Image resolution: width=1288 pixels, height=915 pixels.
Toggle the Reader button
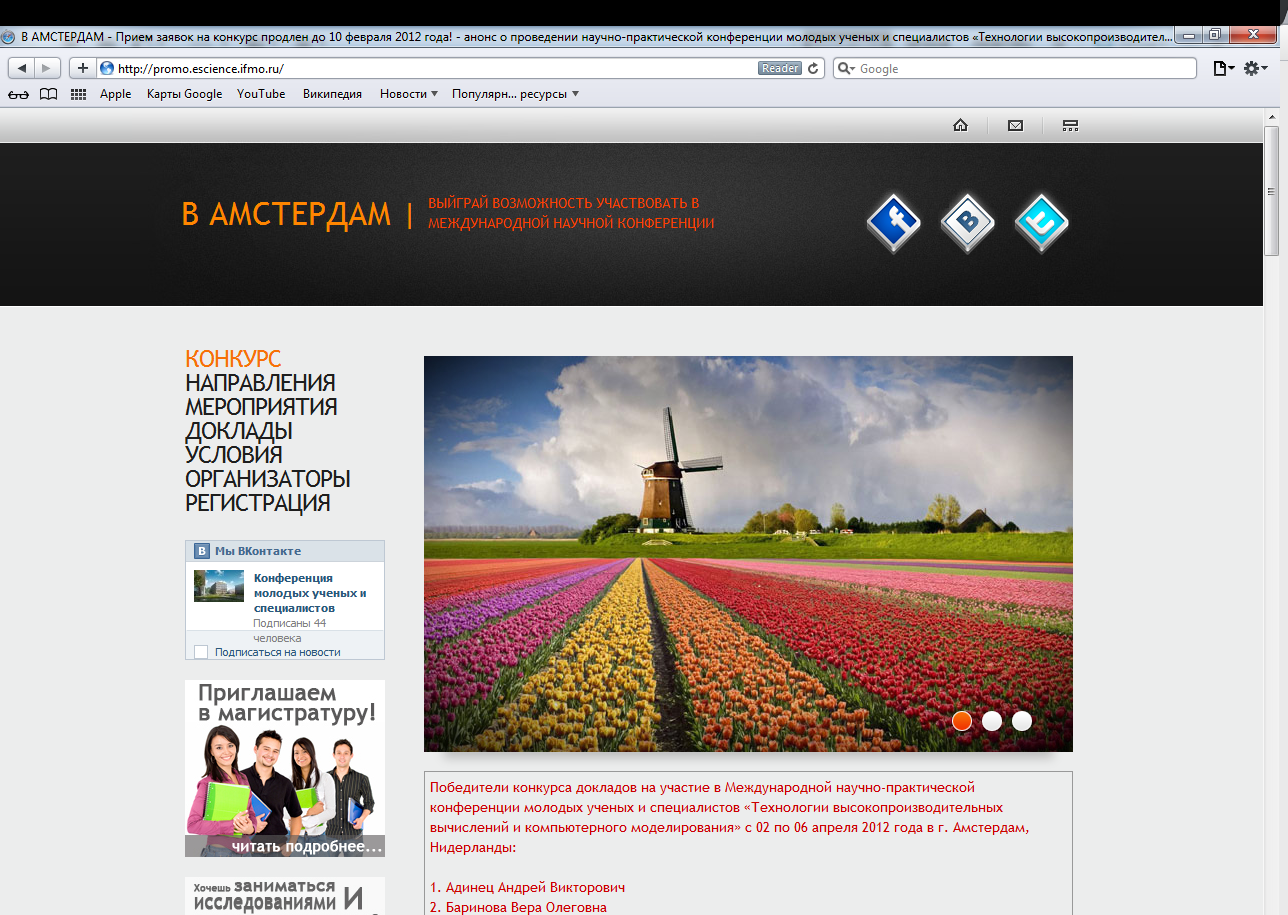[780, 68]
